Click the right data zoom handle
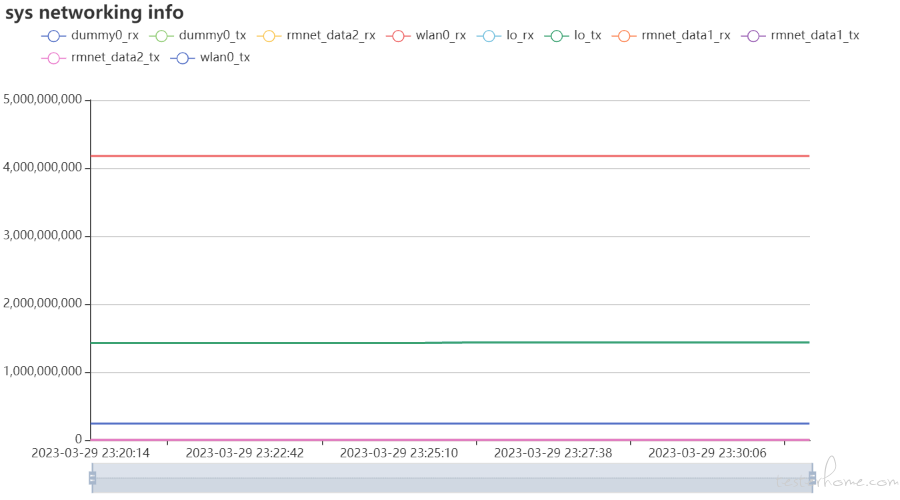The image size is (900, 500). [812, 478]
